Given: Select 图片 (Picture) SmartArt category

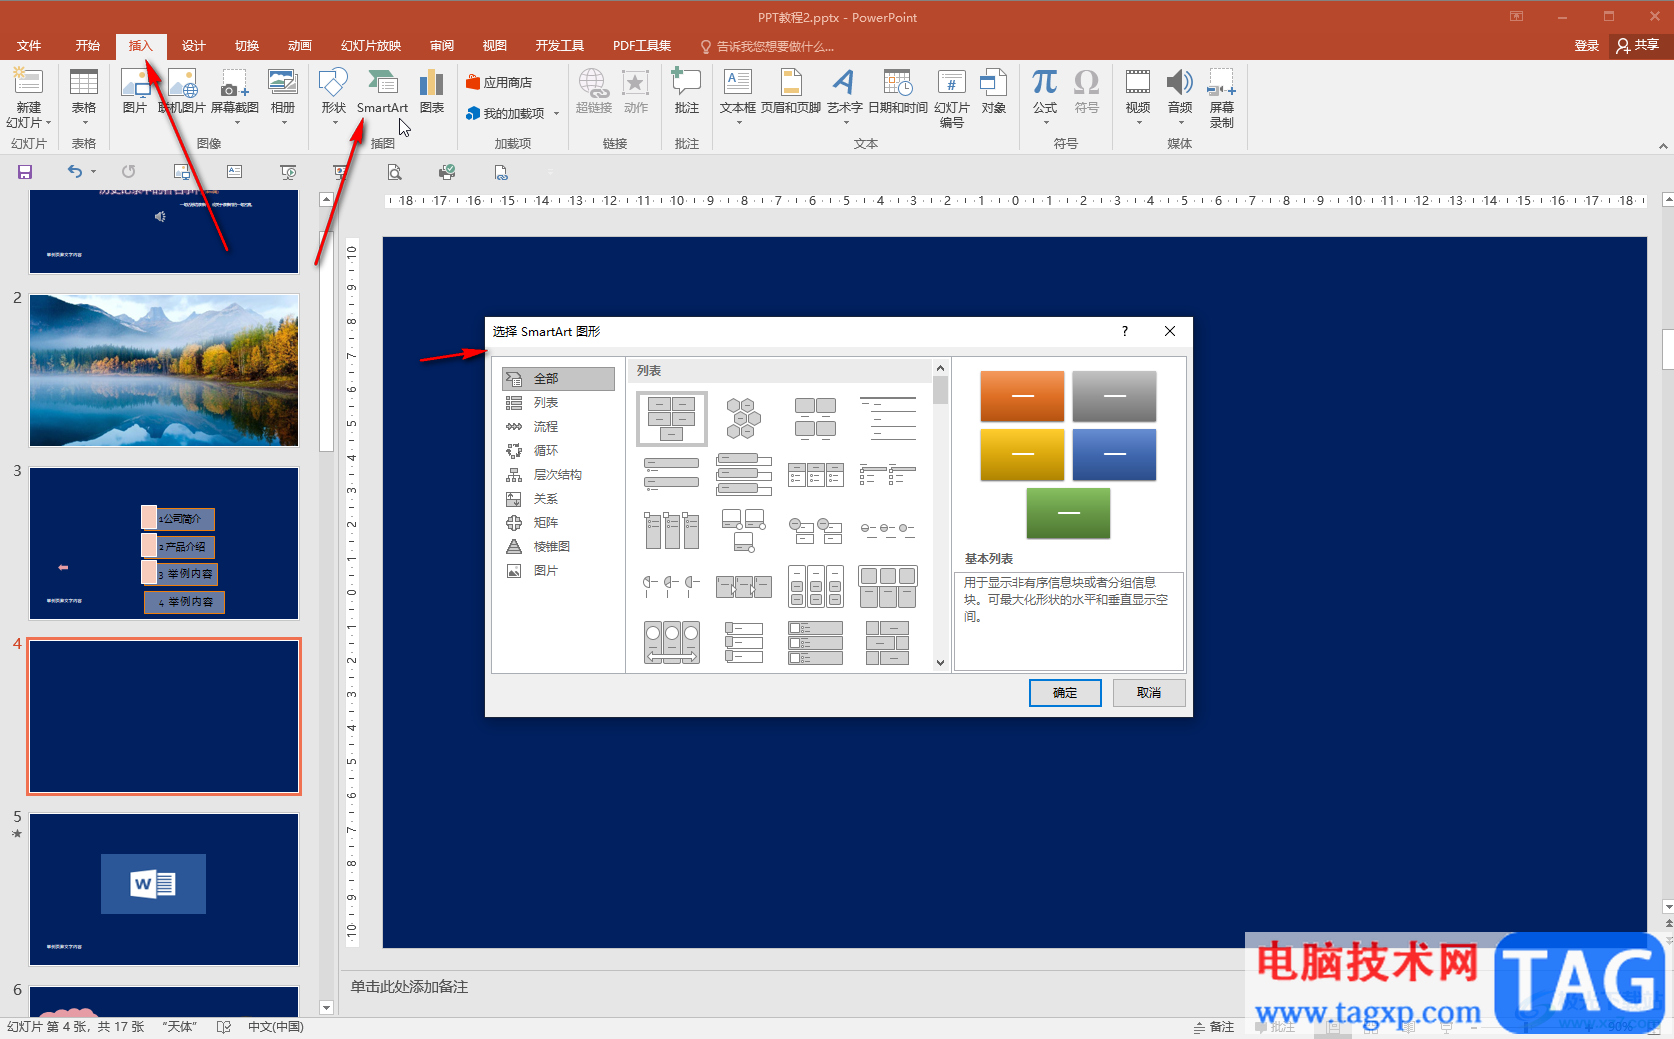Looking at the screenshot, I should pos(558,571).
